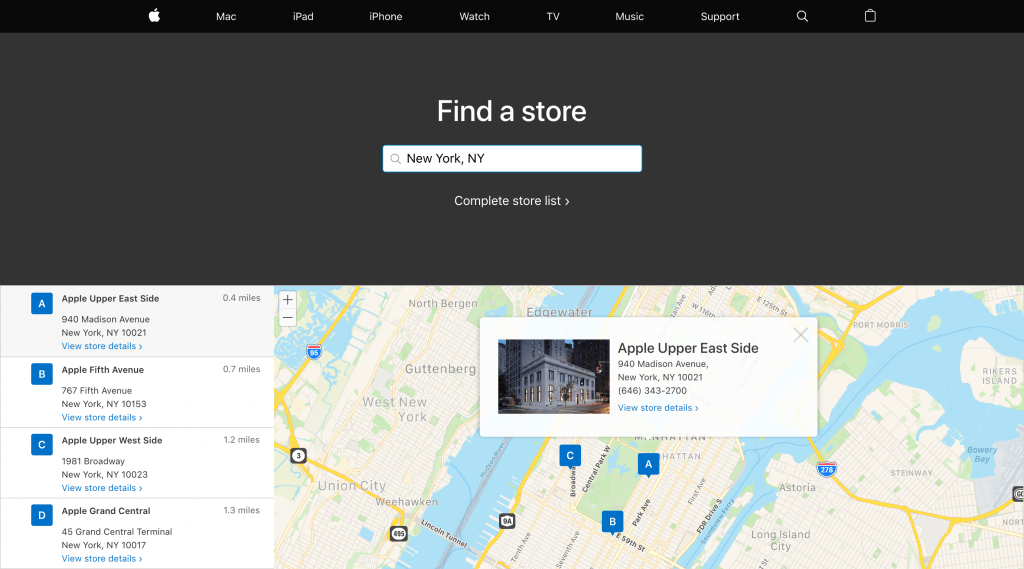Viewport: 1024px width, 569px height.
Task: Click New York, NY 10153 text
Action: click(104, 404)
